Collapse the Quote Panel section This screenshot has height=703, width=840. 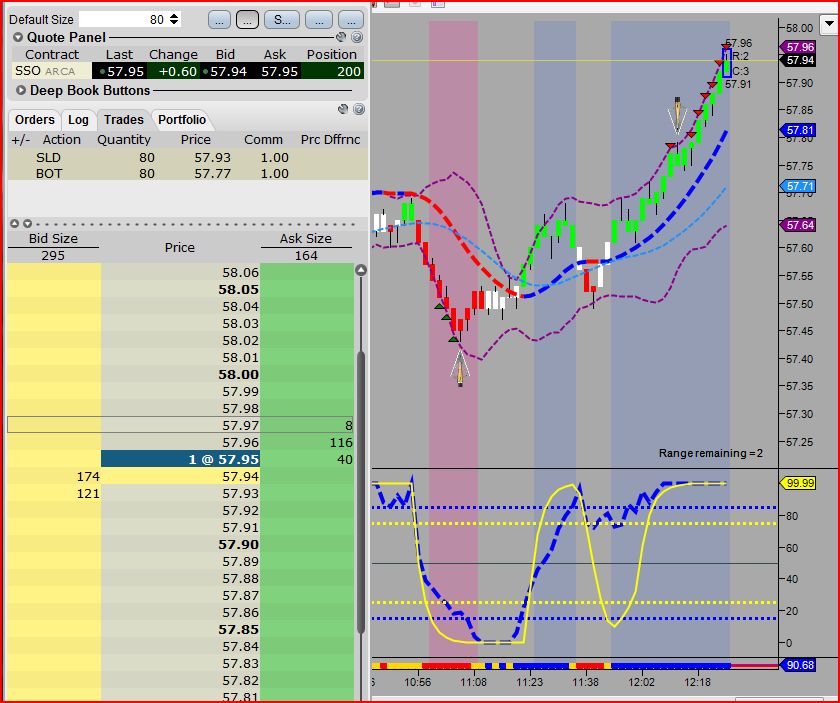[18, 38]
